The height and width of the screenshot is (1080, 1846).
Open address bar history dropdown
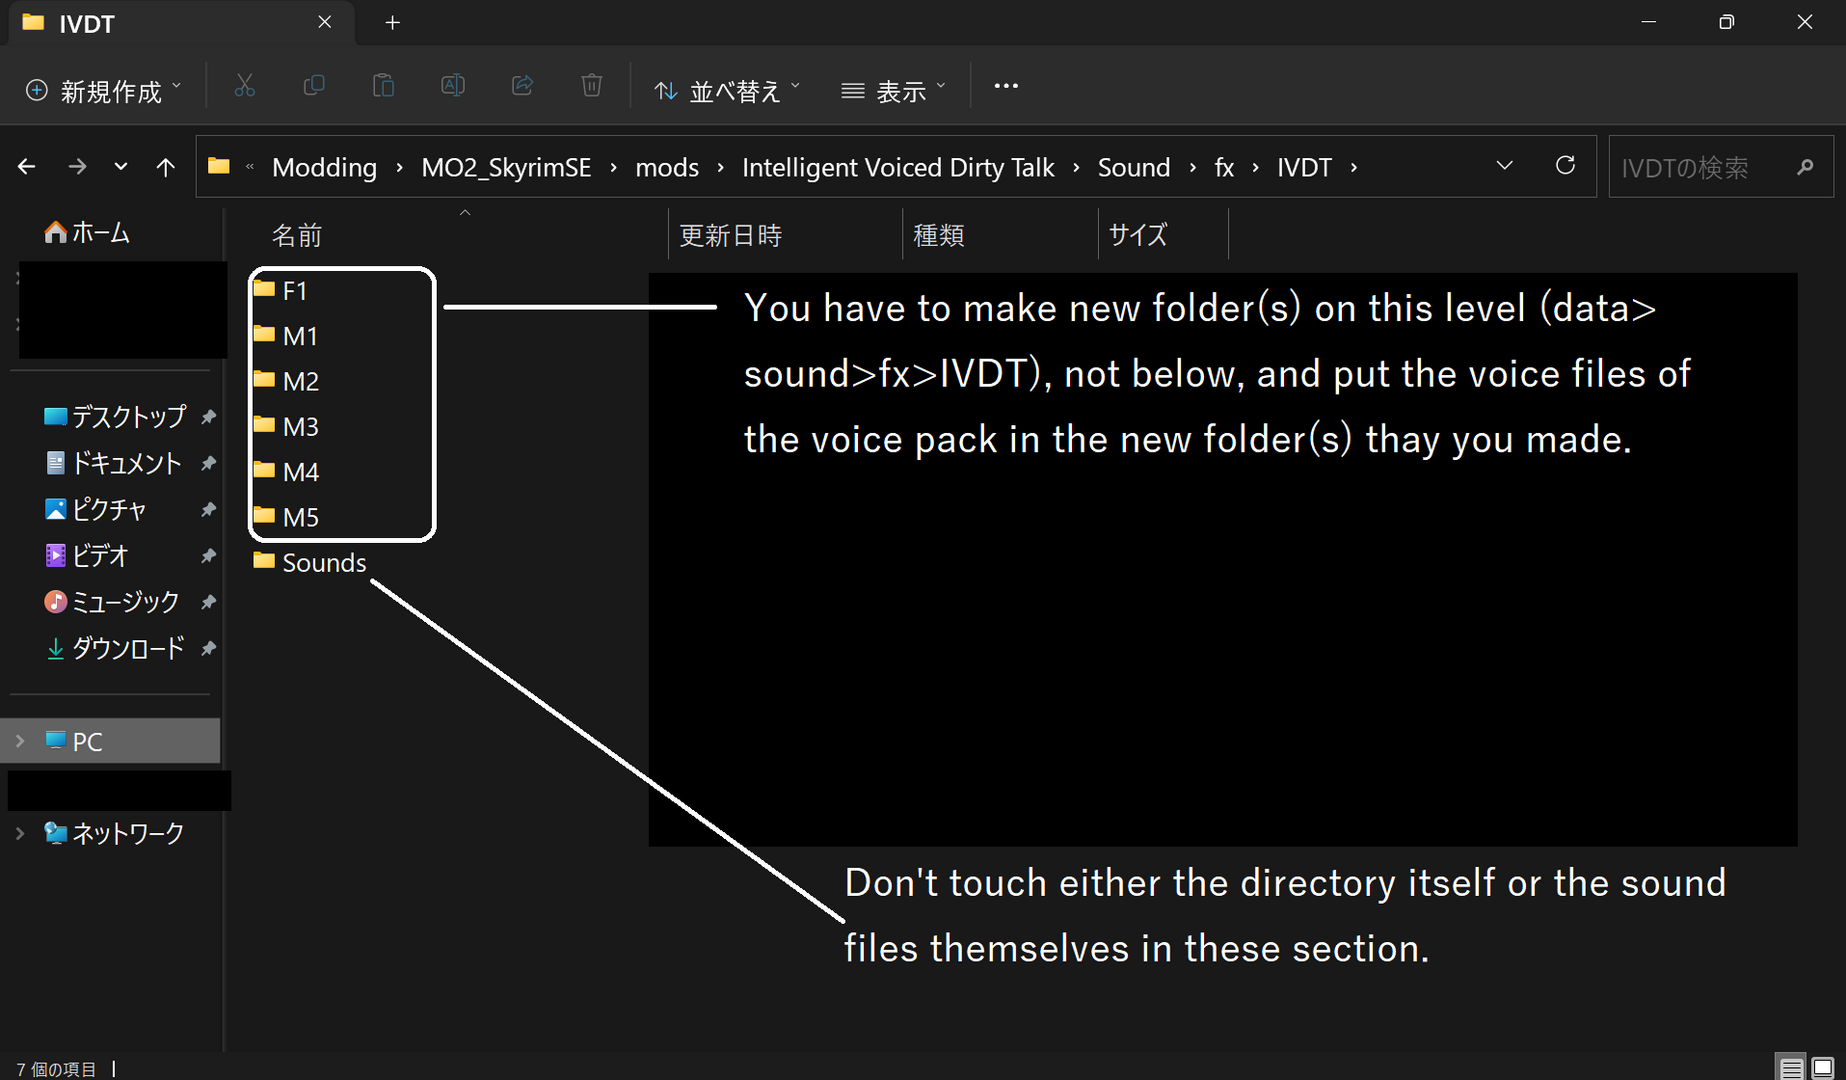tap(1504, 166)
